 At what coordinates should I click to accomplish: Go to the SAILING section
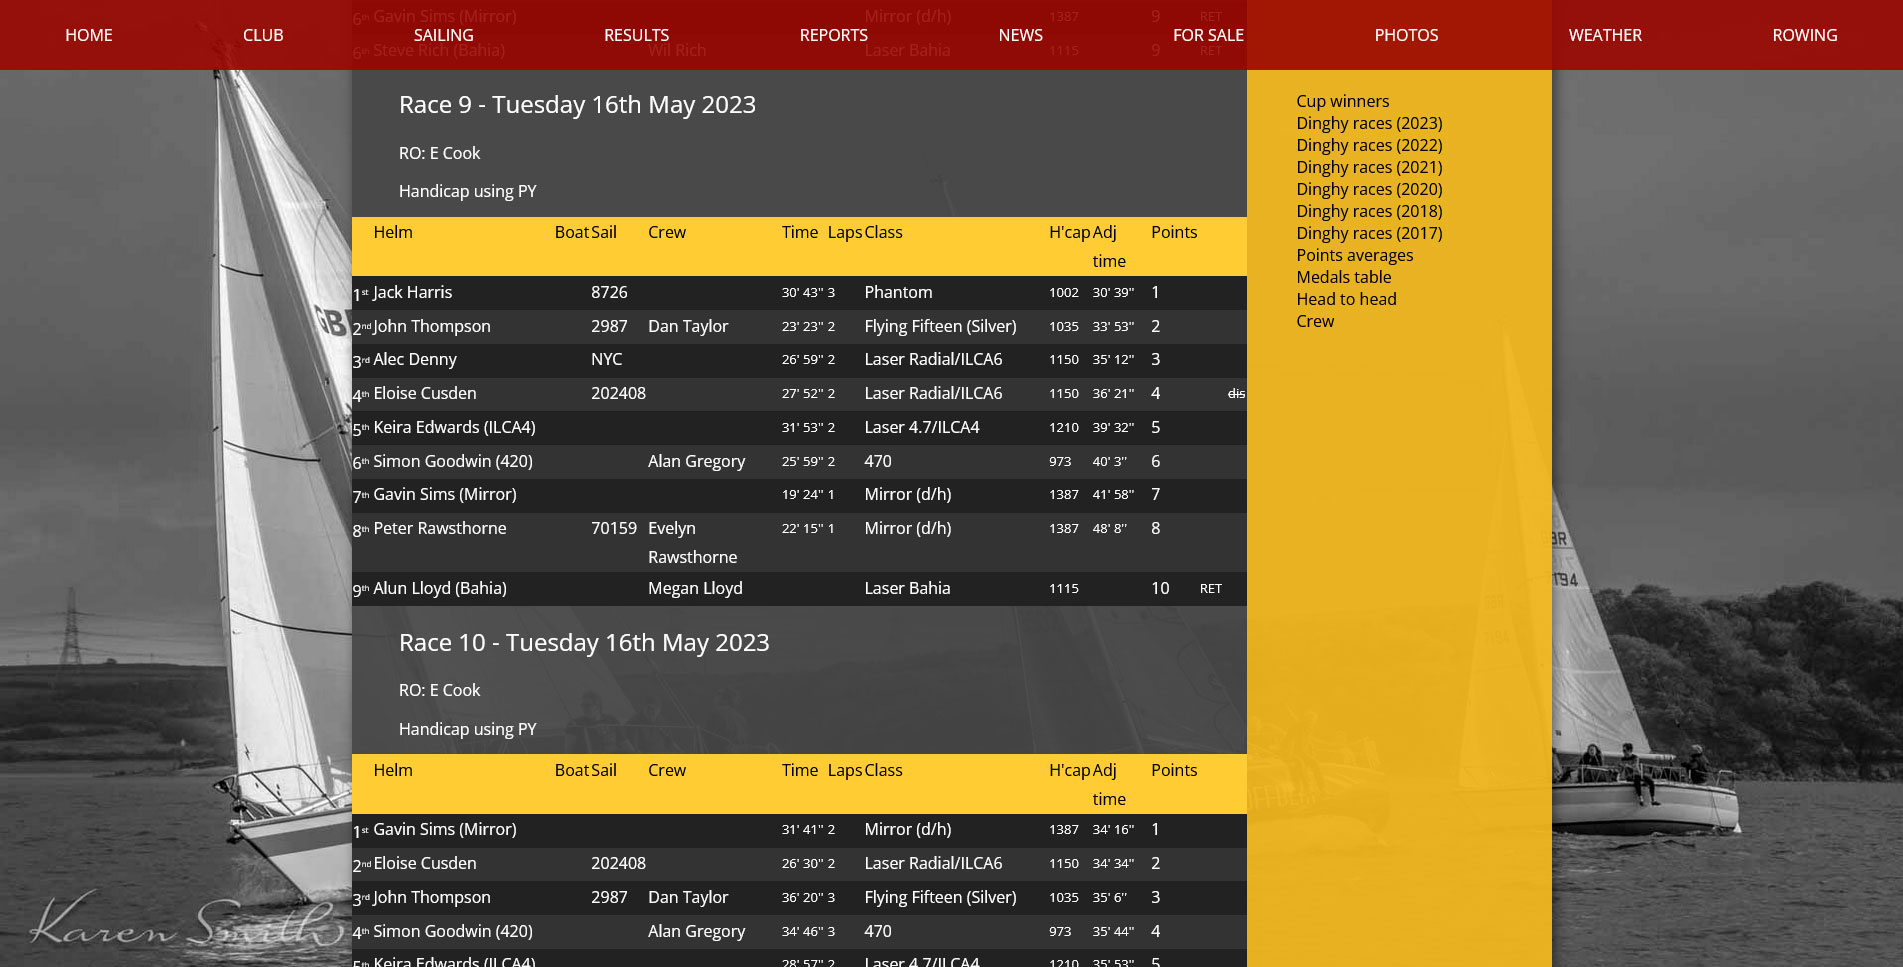pyautogui.click(x=443, y=35)
